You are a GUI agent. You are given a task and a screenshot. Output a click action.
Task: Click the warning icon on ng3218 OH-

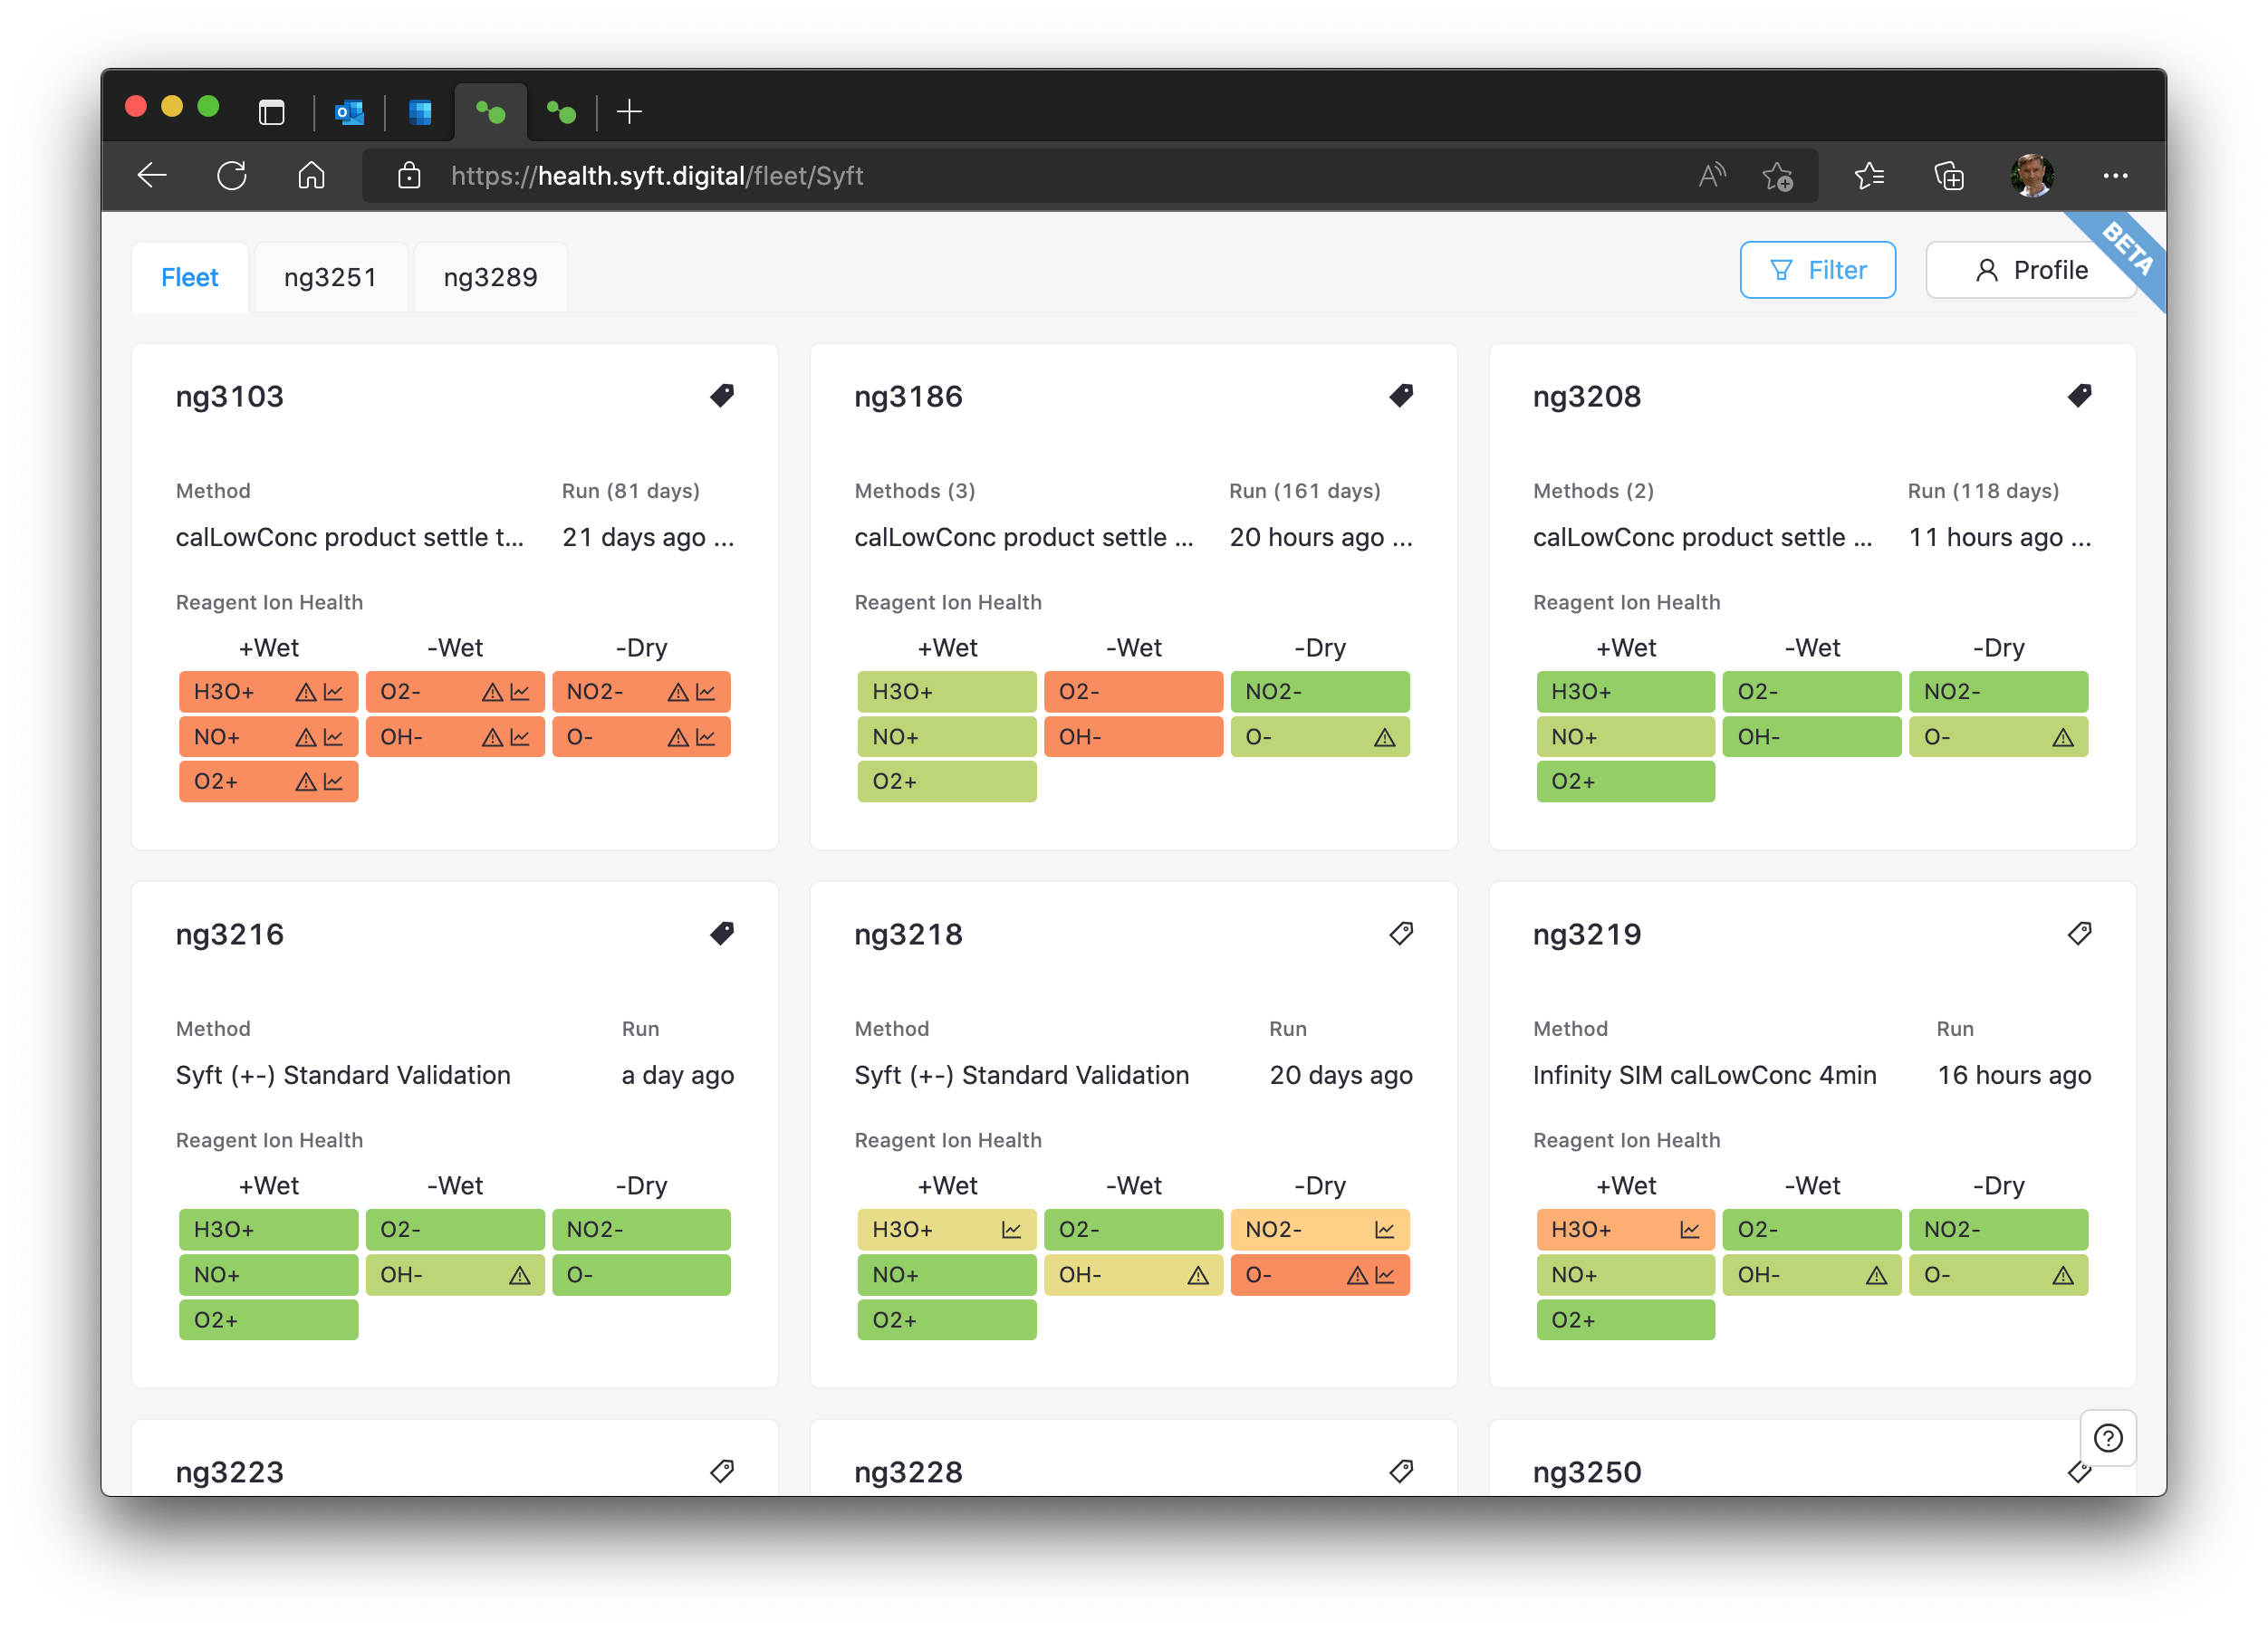pyautogui.click(x=1198, y=1275)
